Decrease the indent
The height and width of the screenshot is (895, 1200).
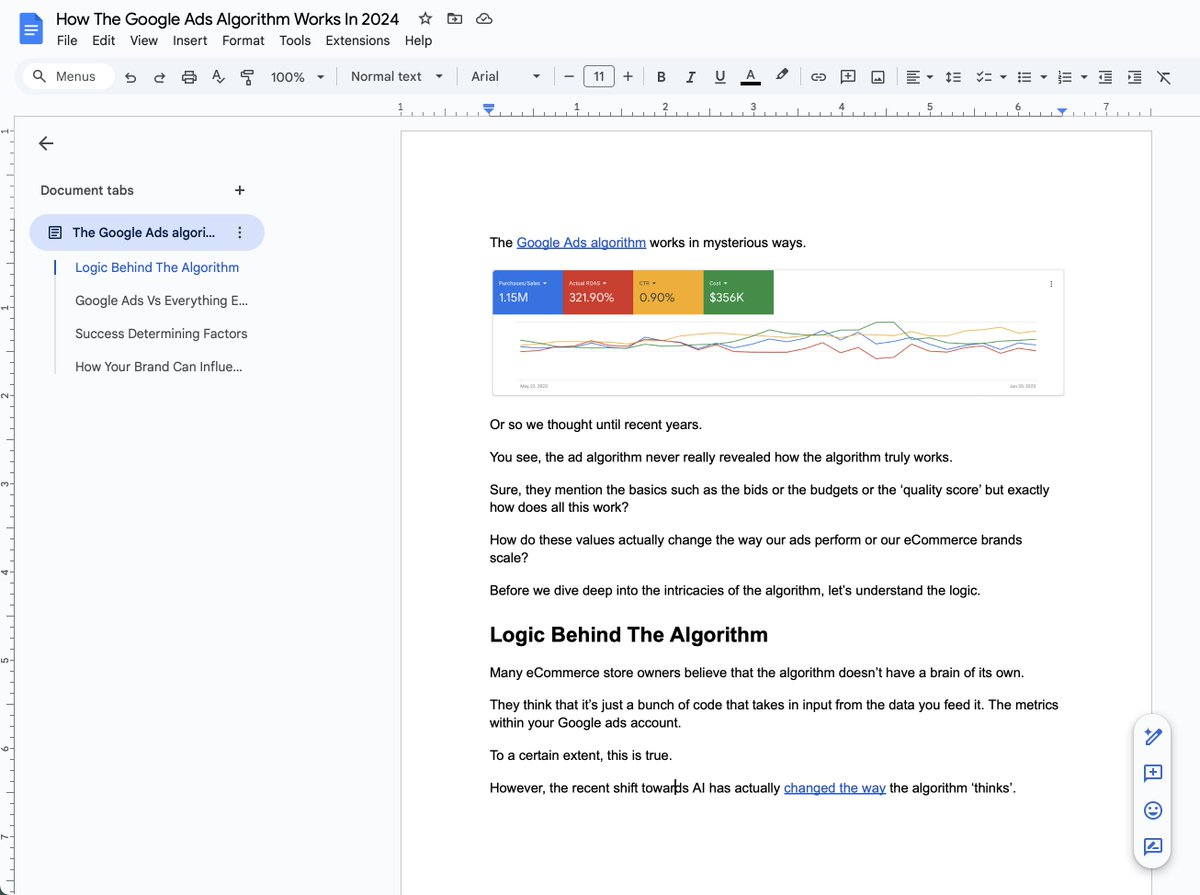click(1105, 77)
